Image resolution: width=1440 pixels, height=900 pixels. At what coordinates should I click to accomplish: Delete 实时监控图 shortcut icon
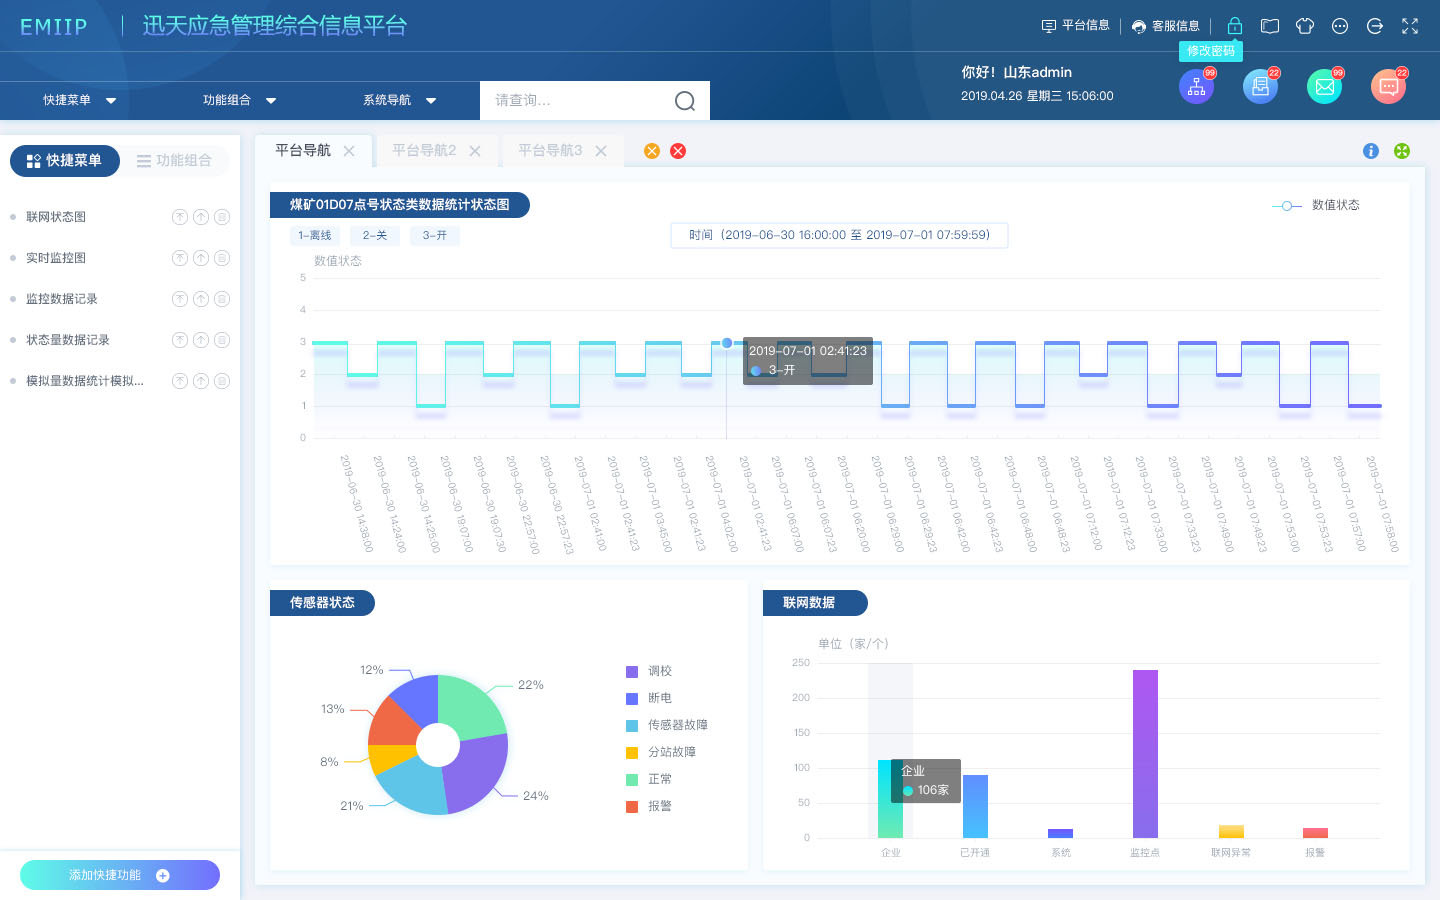[222, 258]
